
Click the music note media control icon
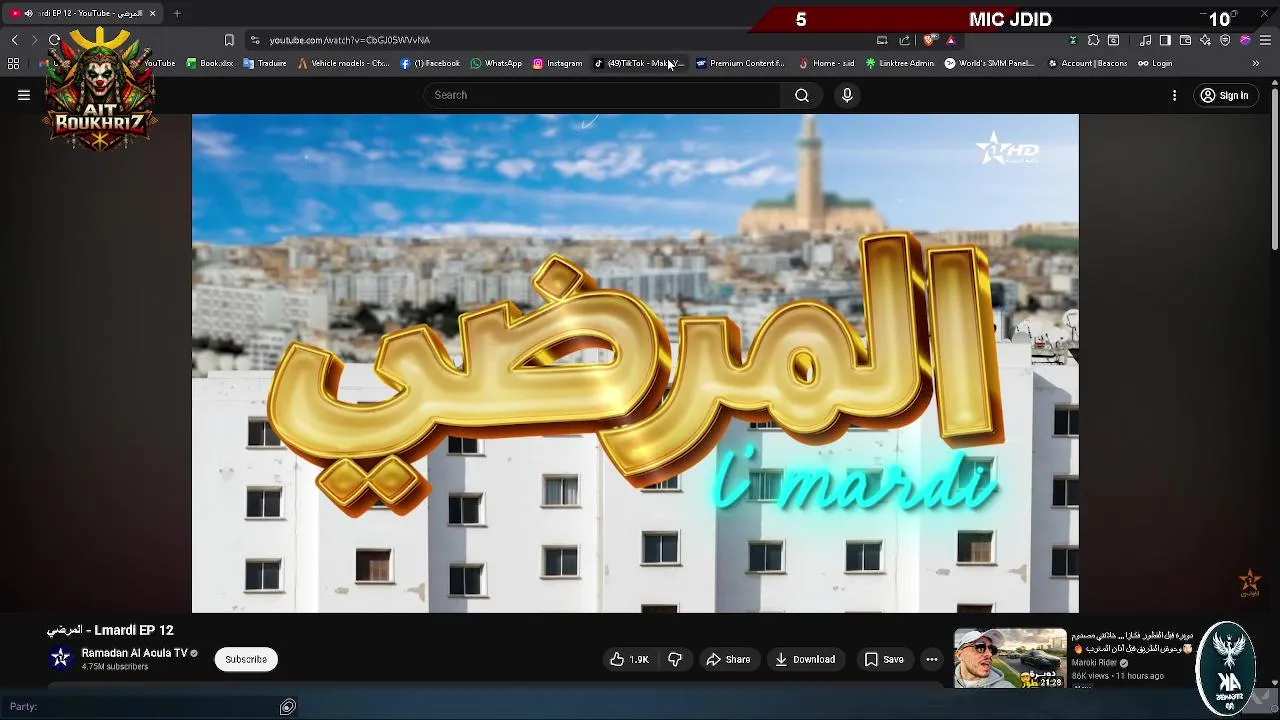click(x=1146, y=40)
